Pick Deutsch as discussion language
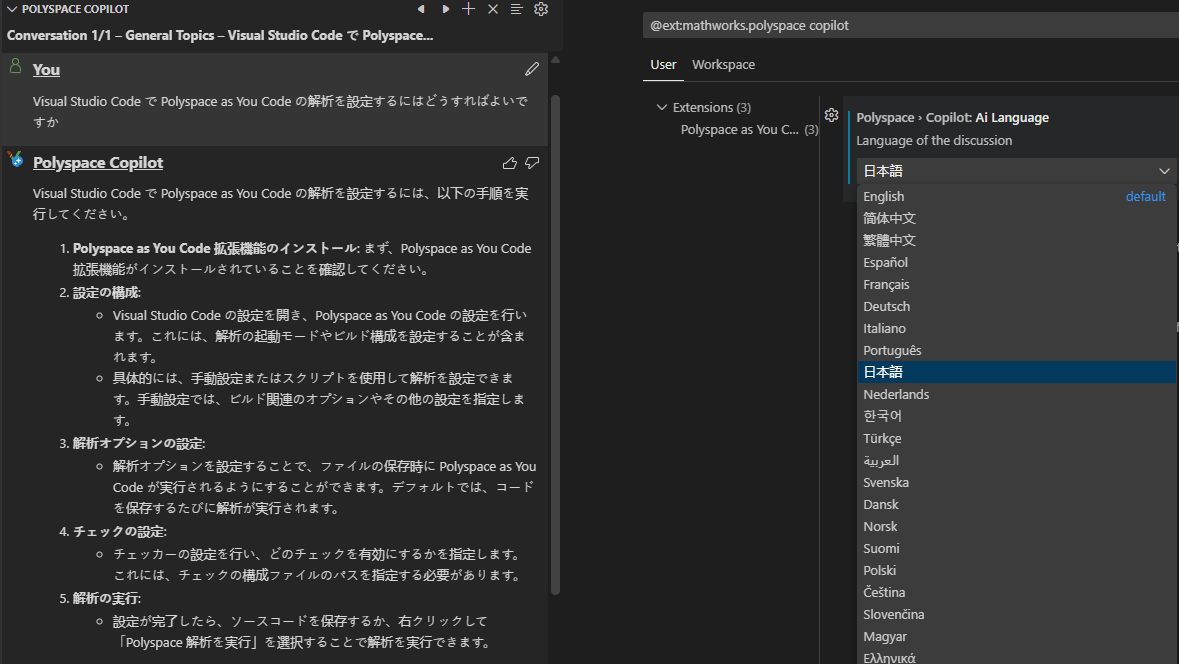 point(886,307)
